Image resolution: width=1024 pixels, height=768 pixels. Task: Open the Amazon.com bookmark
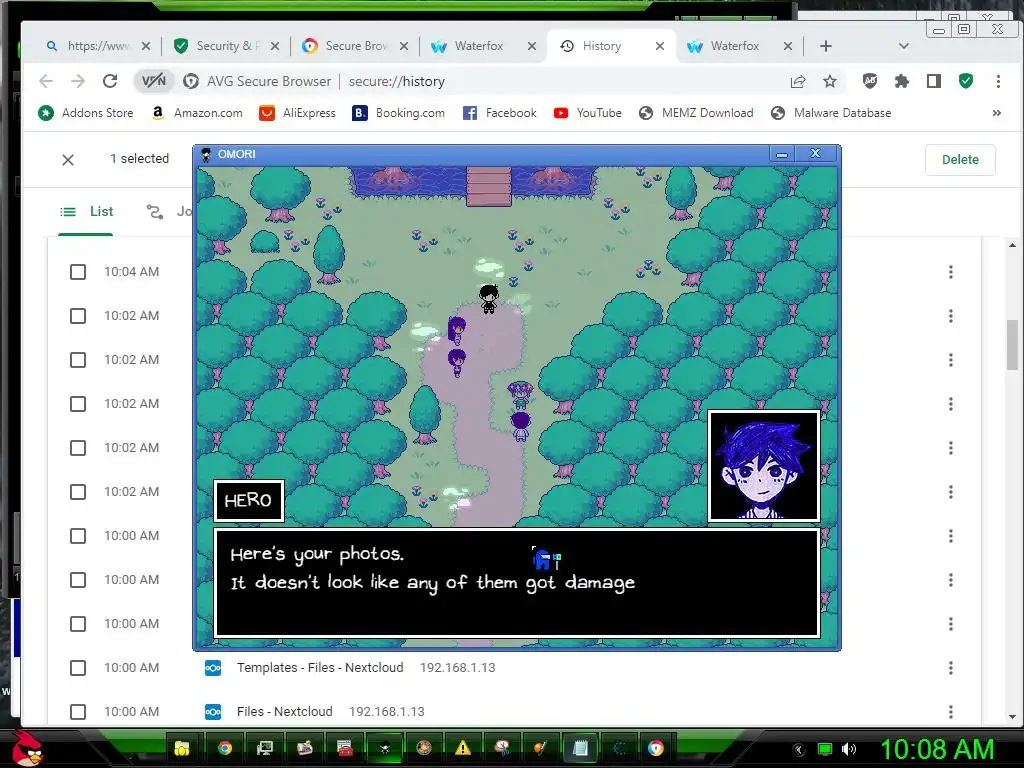pyautogui.click(x=197, y=112)
